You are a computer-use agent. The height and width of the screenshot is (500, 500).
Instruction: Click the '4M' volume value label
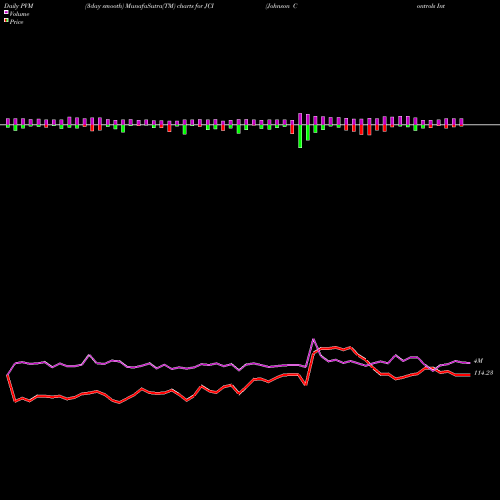478,361
